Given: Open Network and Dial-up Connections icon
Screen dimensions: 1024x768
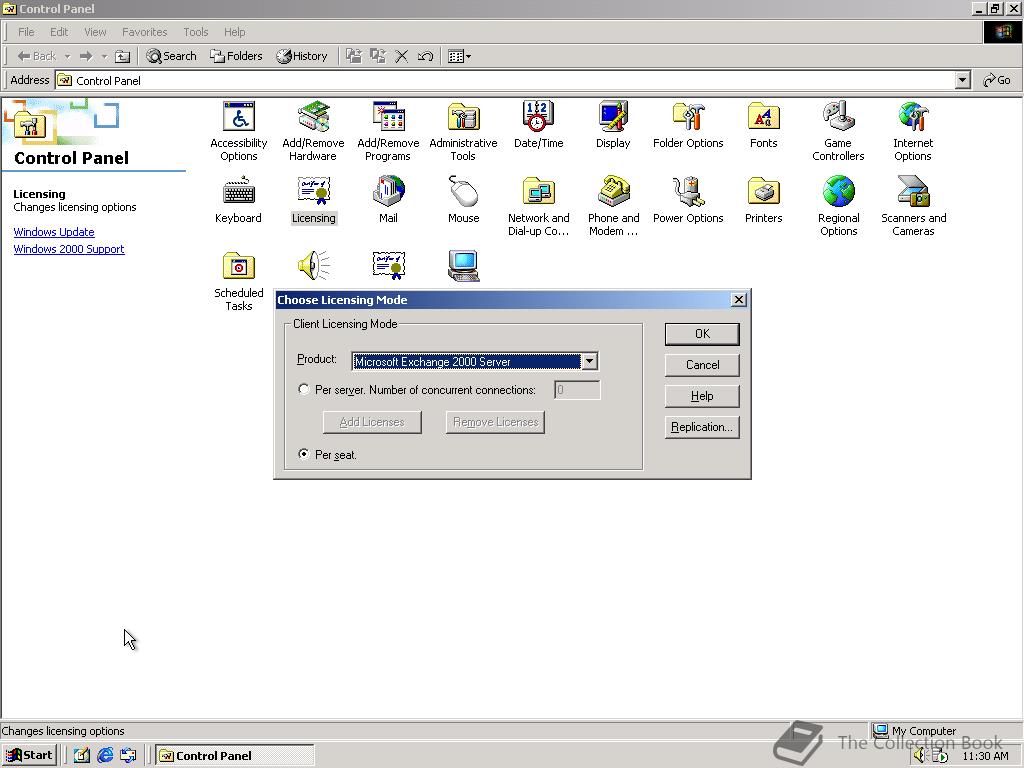Looking at the screenshot, I should point(538,206).
